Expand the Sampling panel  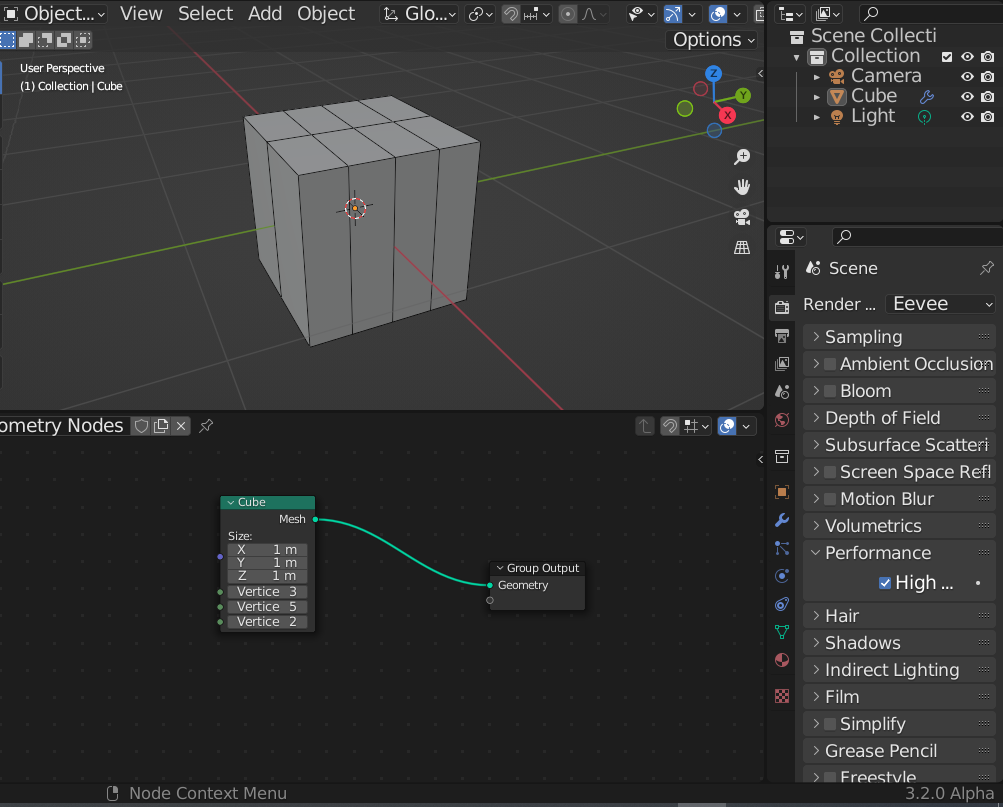[899, 337]
